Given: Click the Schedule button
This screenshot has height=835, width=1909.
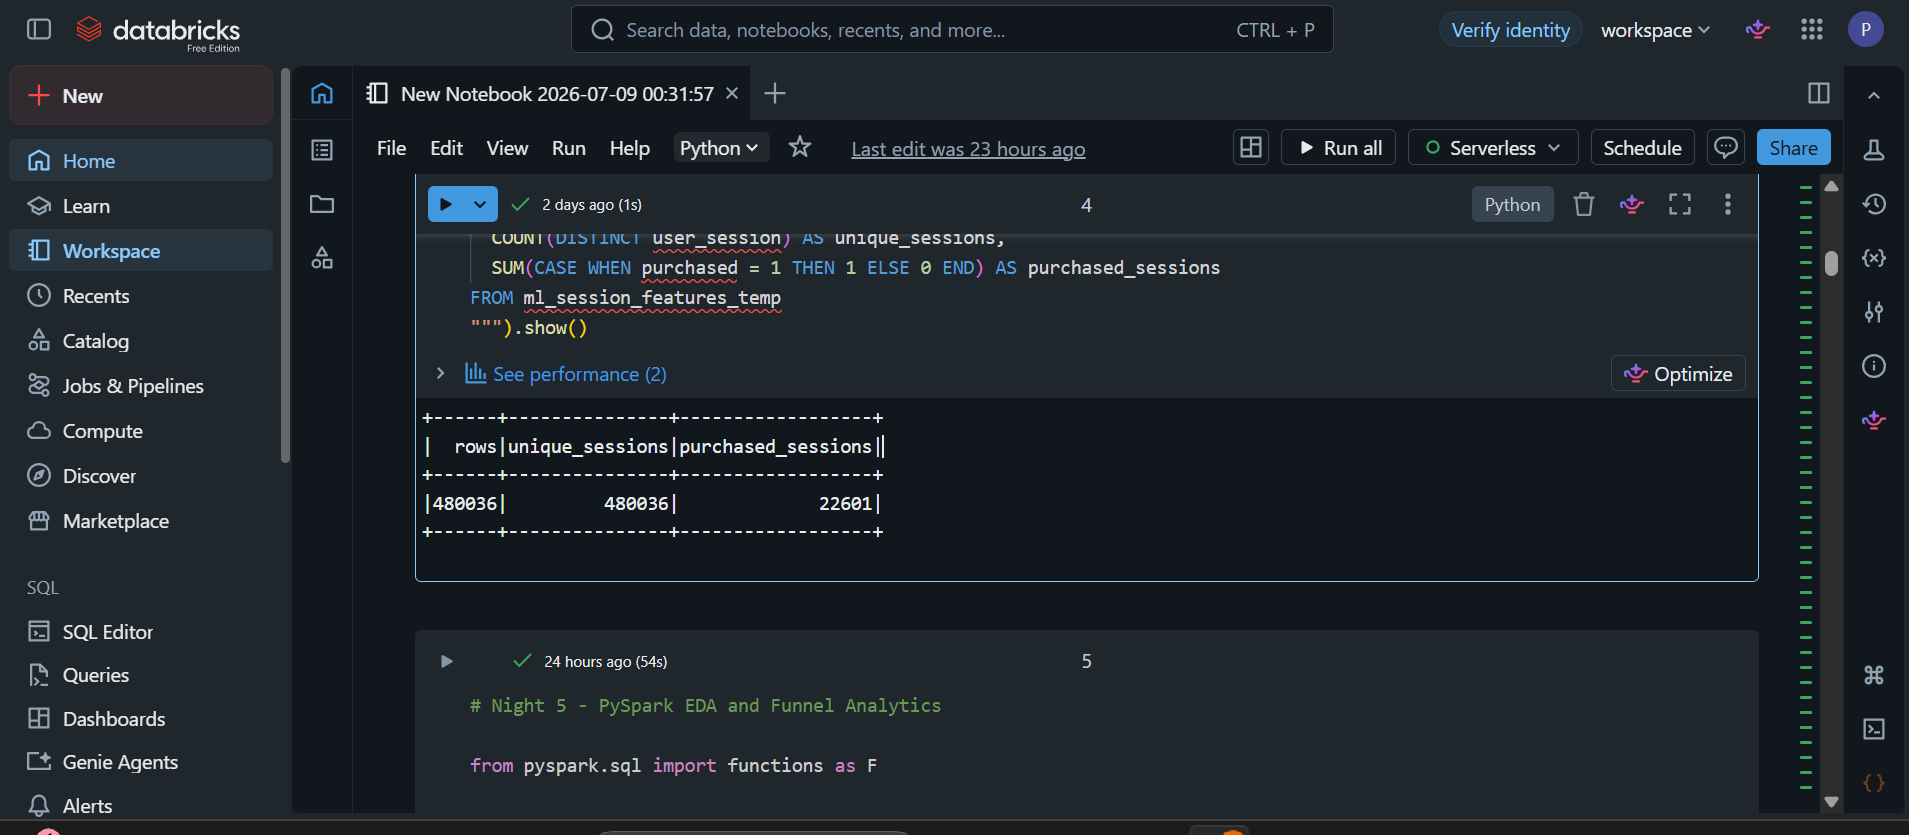Looking at the screenshot, I should coord(1642,147).
